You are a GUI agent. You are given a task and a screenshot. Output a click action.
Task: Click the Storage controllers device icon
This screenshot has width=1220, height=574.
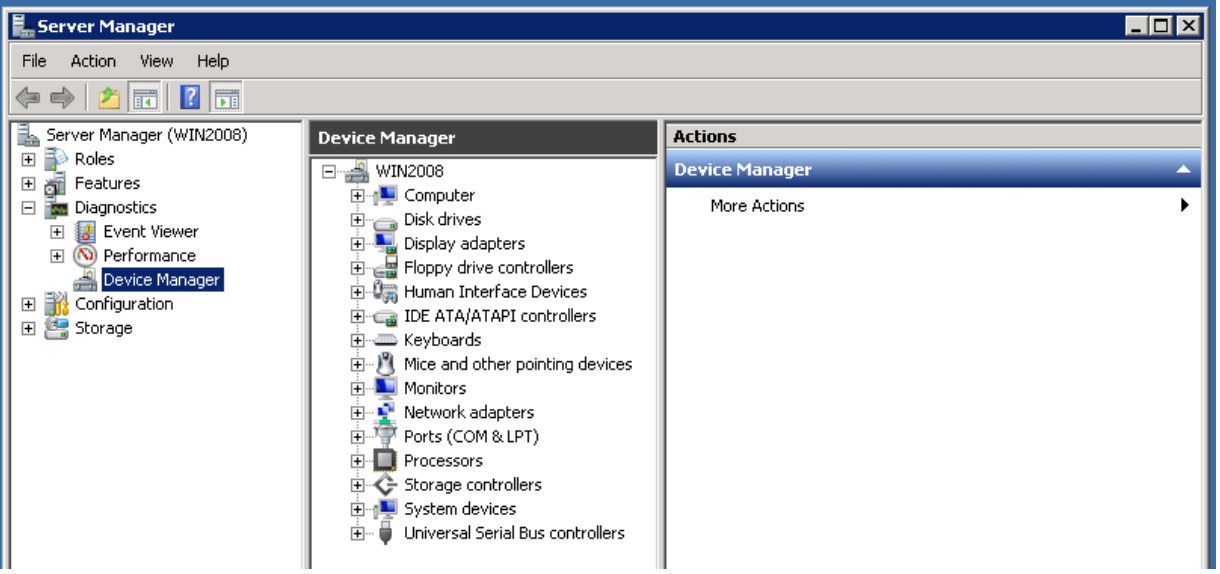click(x=386, y=485)
